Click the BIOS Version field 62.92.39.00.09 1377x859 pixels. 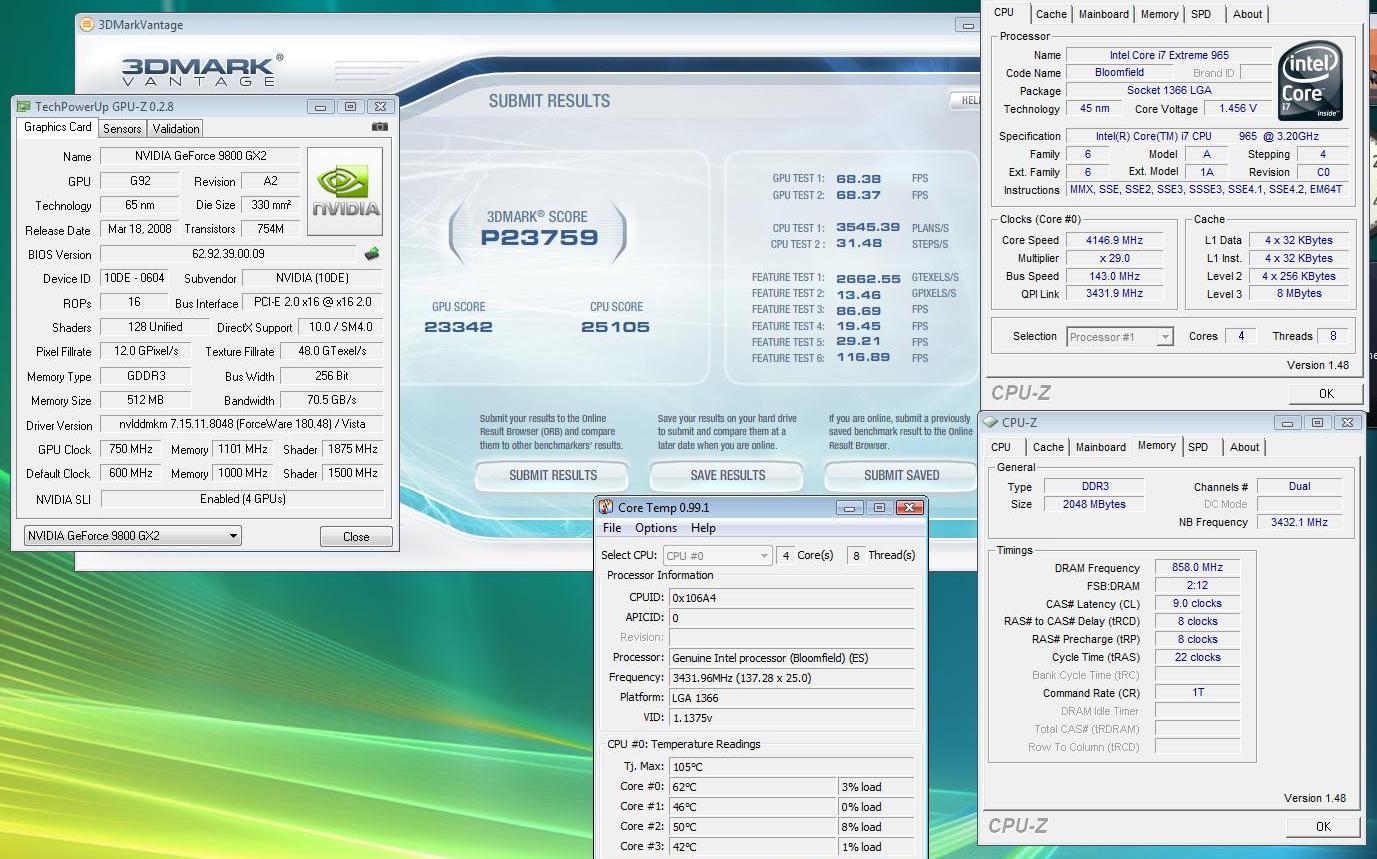click(228, 254)
